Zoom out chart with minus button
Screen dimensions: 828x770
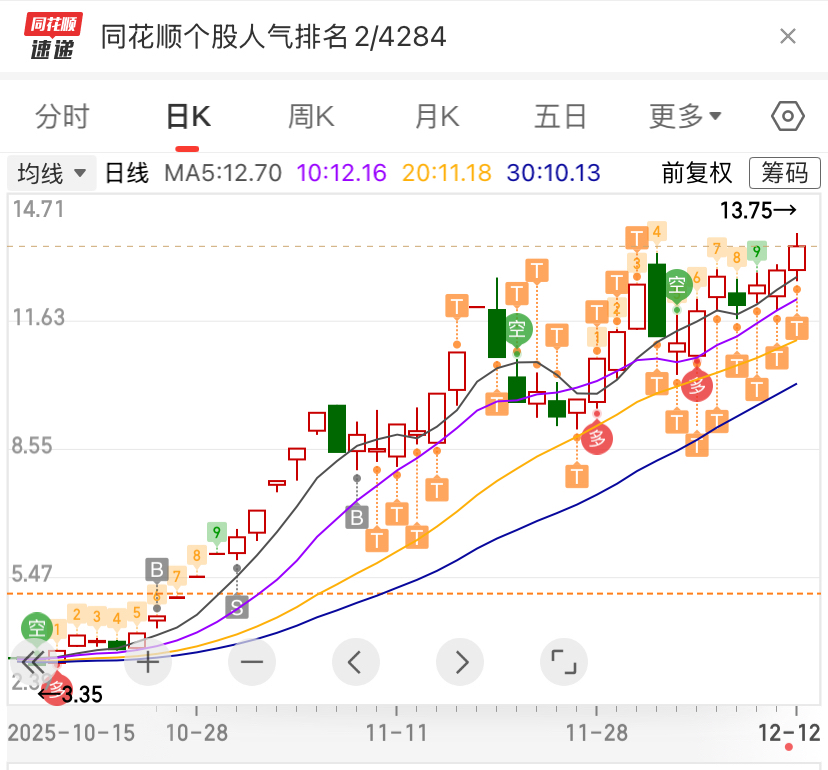pyautogui.click(x=252, y=662)
